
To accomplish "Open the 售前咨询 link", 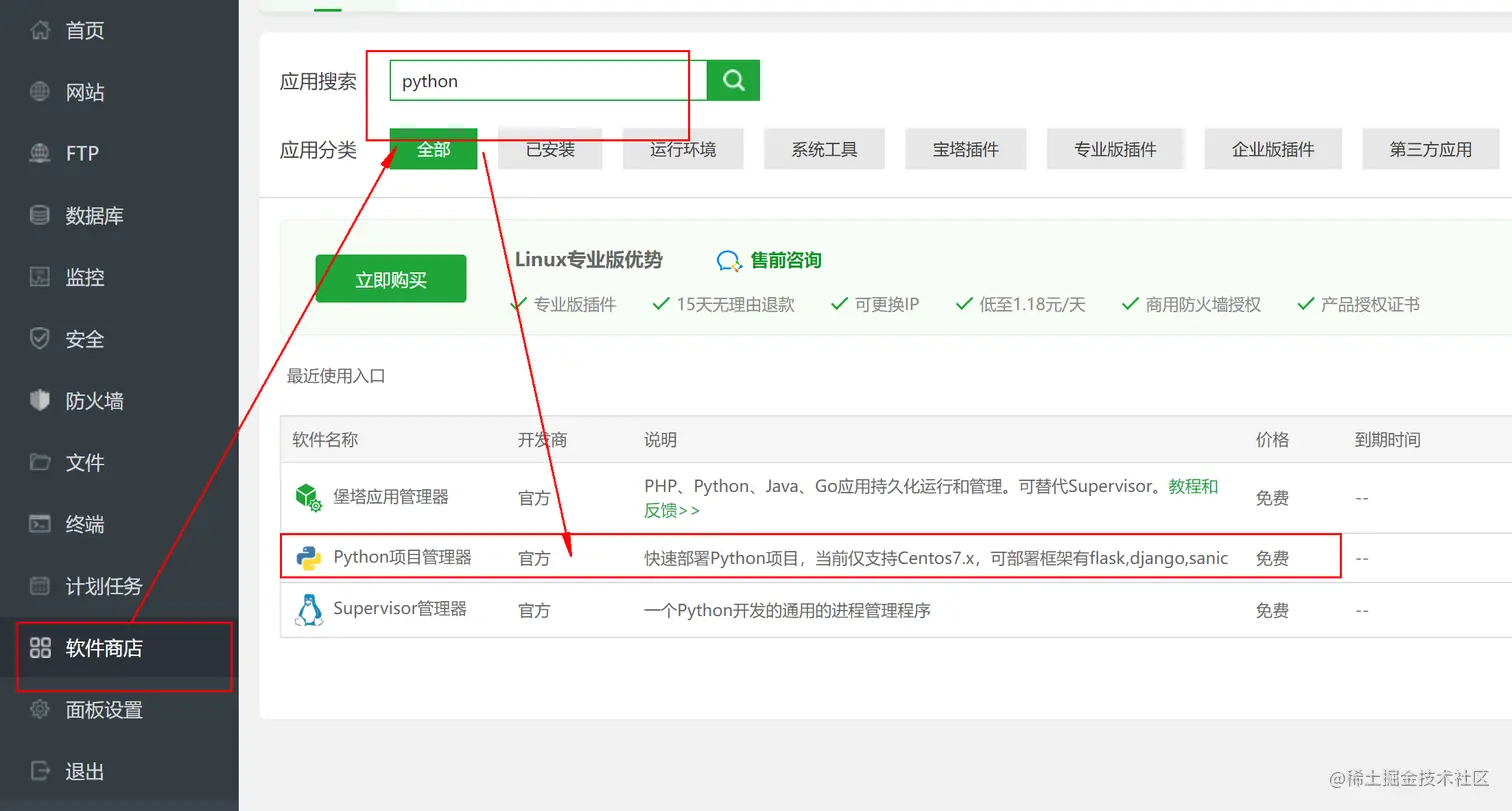I will pyautogui.click(x=786, y=260).
